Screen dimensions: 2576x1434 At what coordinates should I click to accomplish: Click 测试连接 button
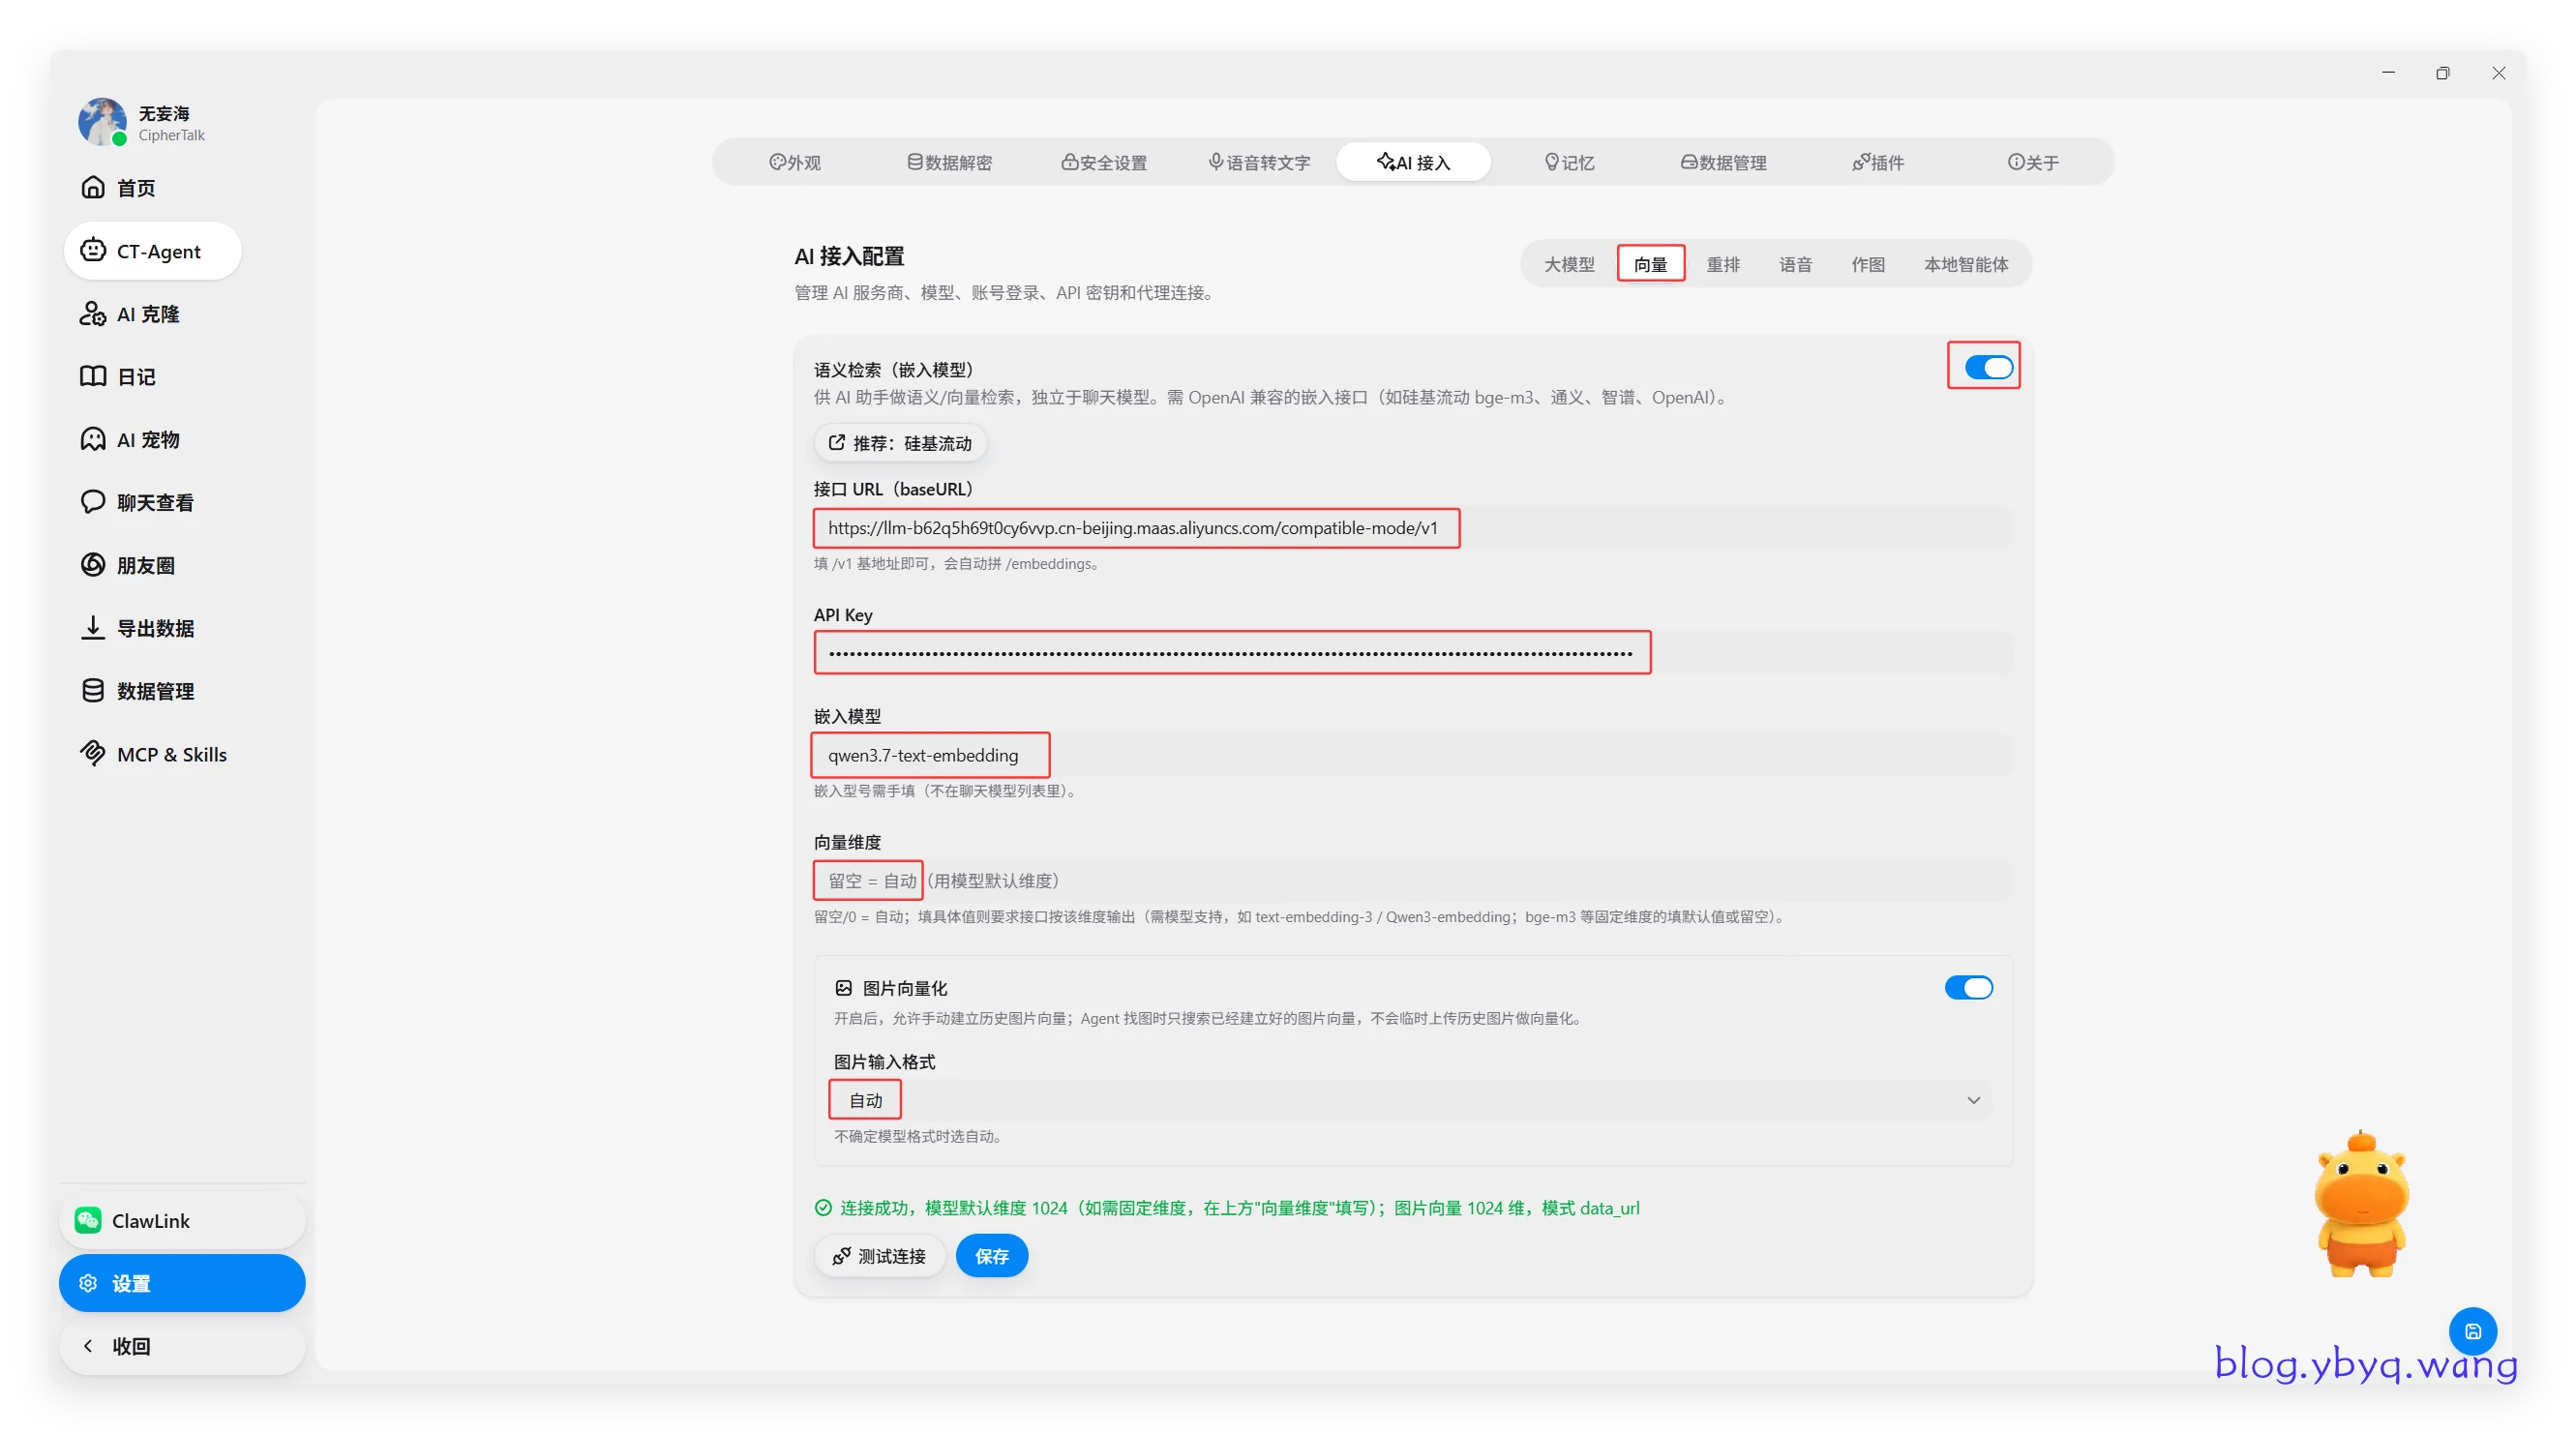[x=879, y=1256]
